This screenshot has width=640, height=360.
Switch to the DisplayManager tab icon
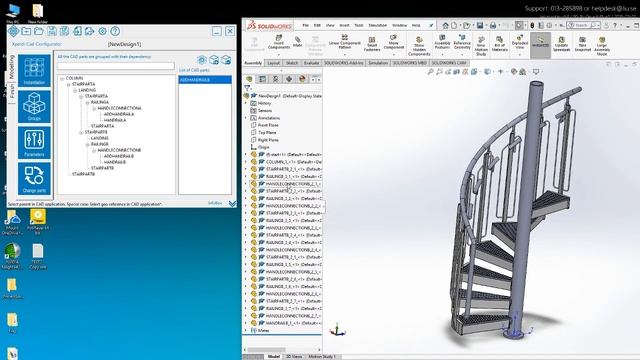click(x=302, y=79)
